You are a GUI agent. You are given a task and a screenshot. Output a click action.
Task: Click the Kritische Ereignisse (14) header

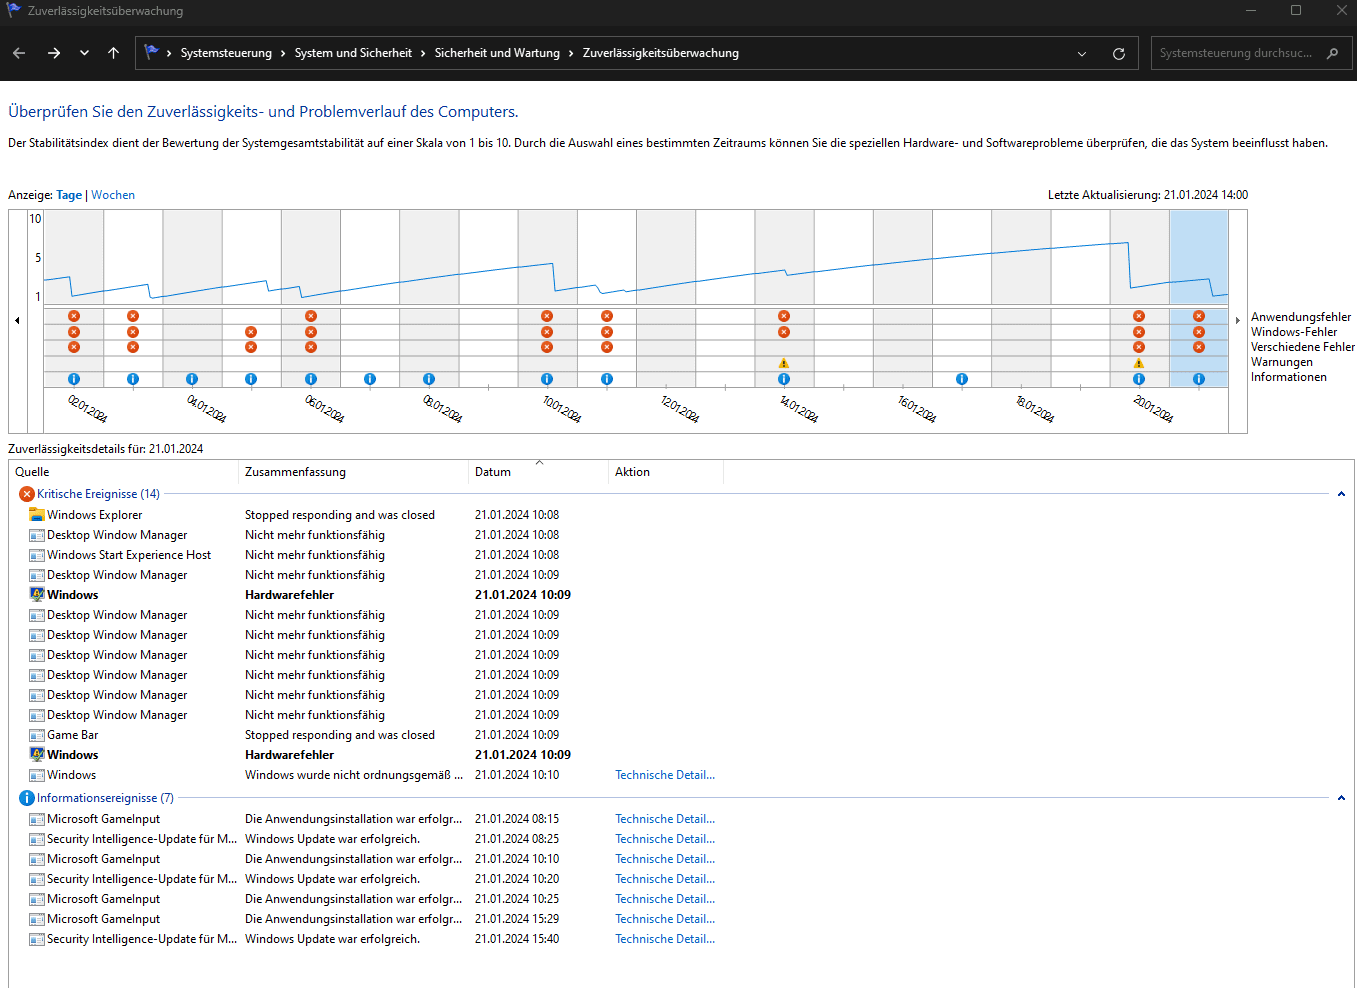pos(98,494)
